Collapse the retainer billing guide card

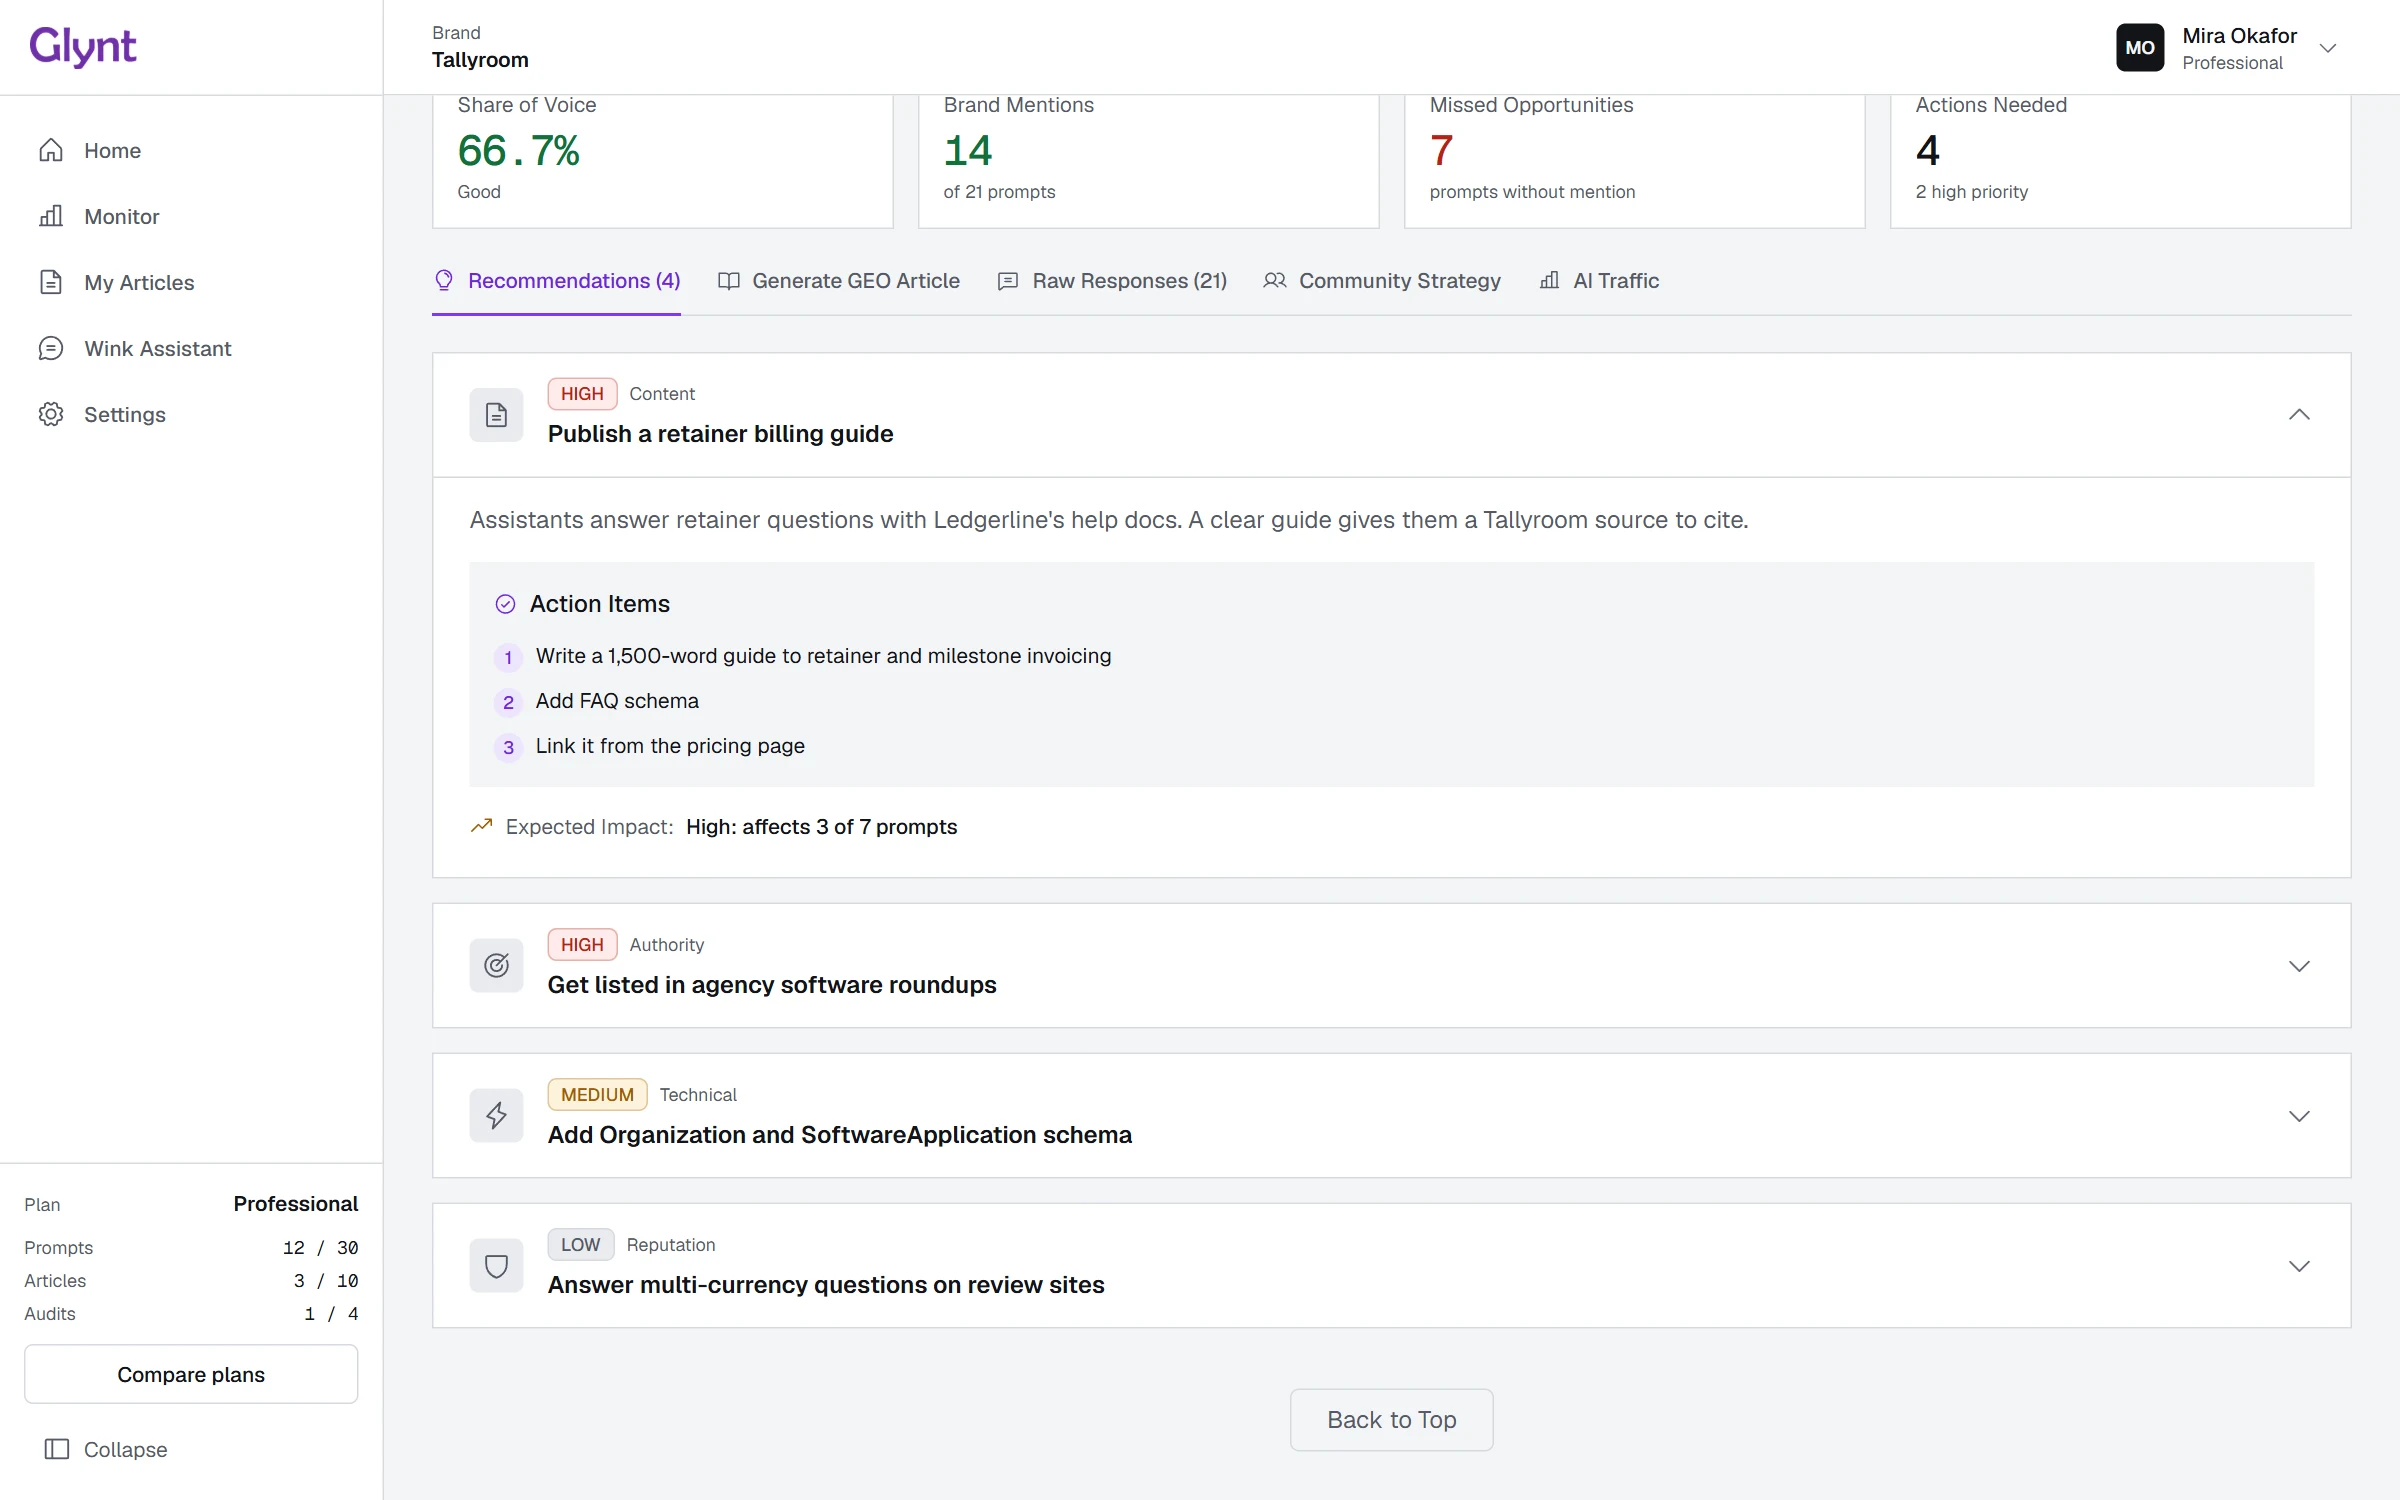coord(2299,414)
